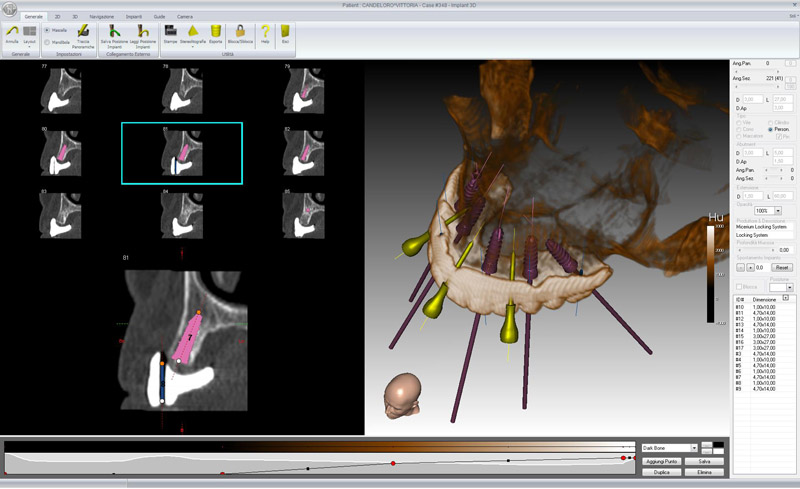Select the Mascella radio button
Screen dimensions: 800x489
tap(46, 29)
